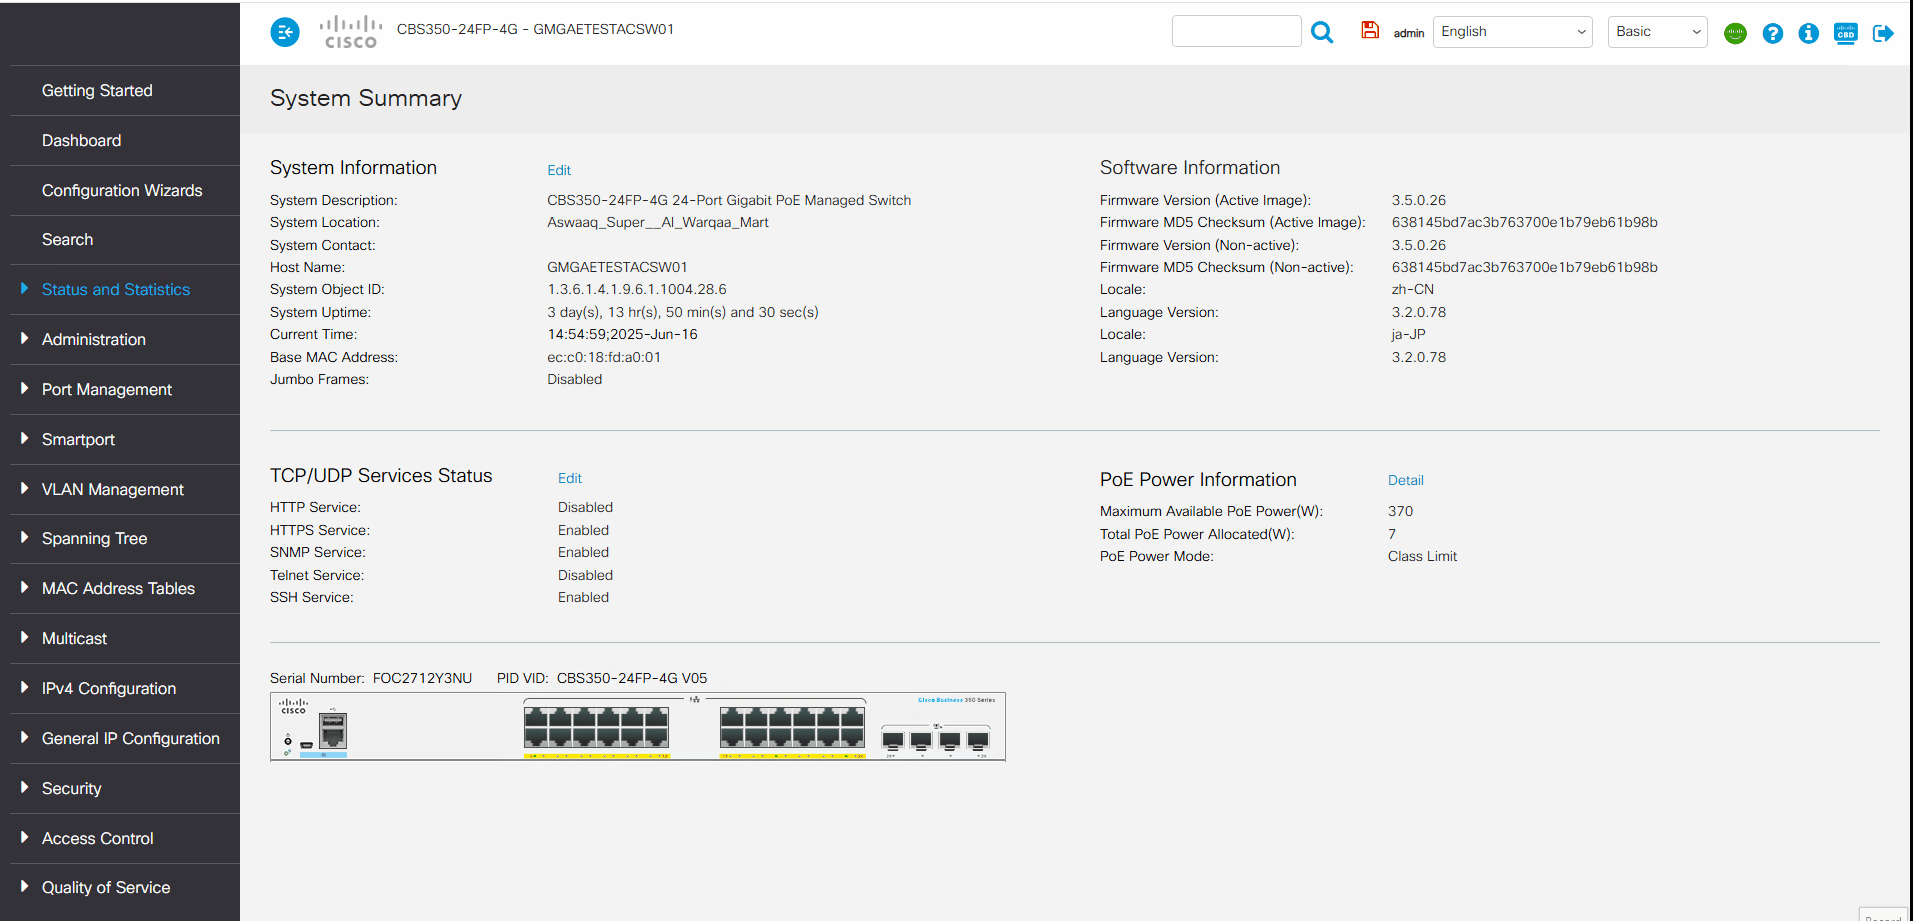The image size is (1913, 921).
Task: Select the System Summary page heading
Action: click(x=366, y=98)
